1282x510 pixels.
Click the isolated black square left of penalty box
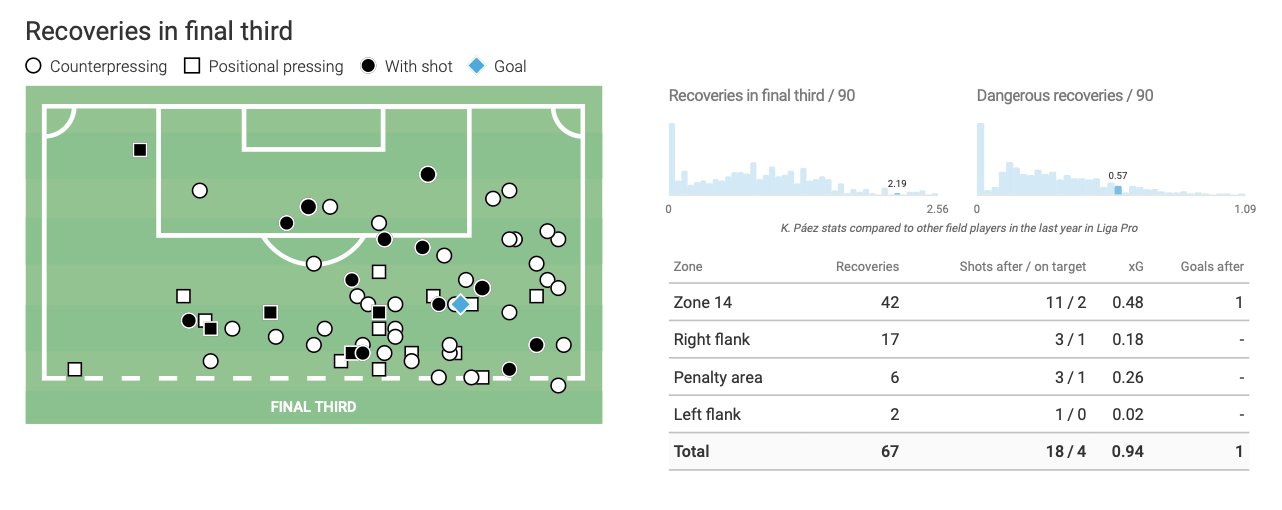click(140, 150)
